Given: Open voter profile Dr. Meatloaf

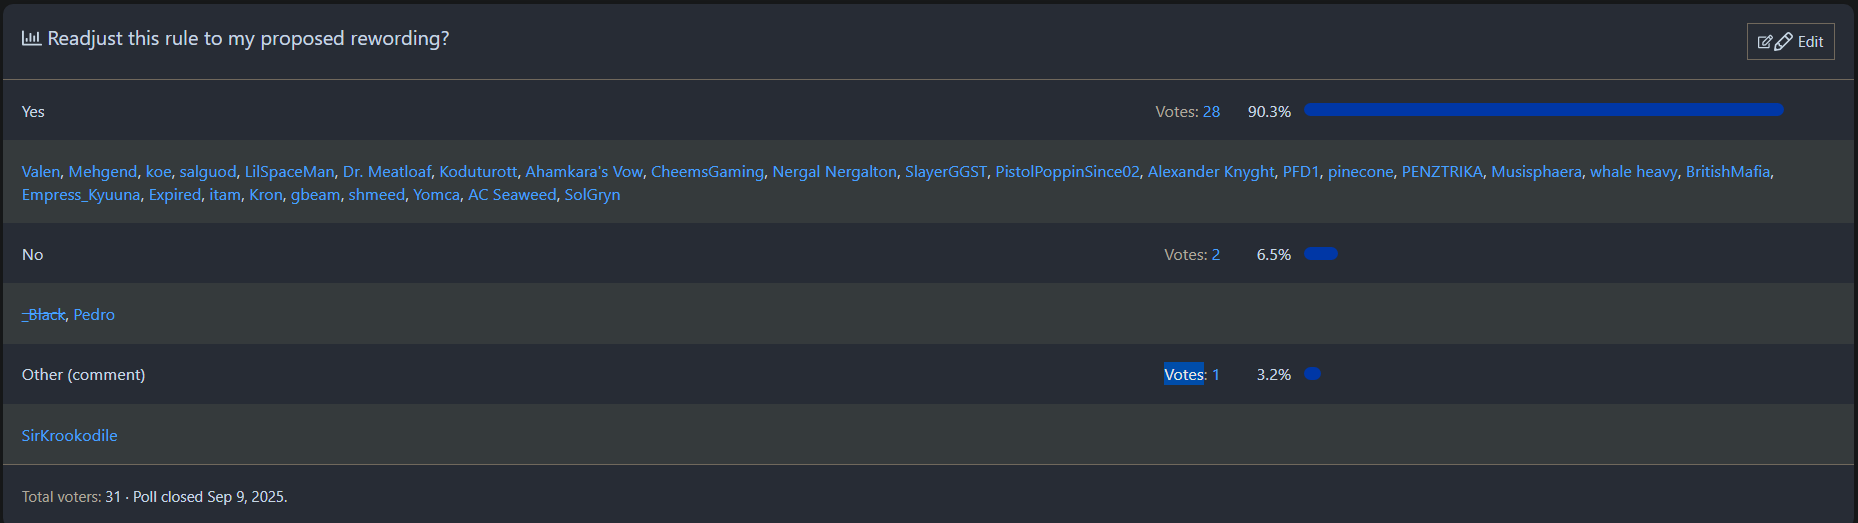Looking at the screenshot, I should point(386,172).
